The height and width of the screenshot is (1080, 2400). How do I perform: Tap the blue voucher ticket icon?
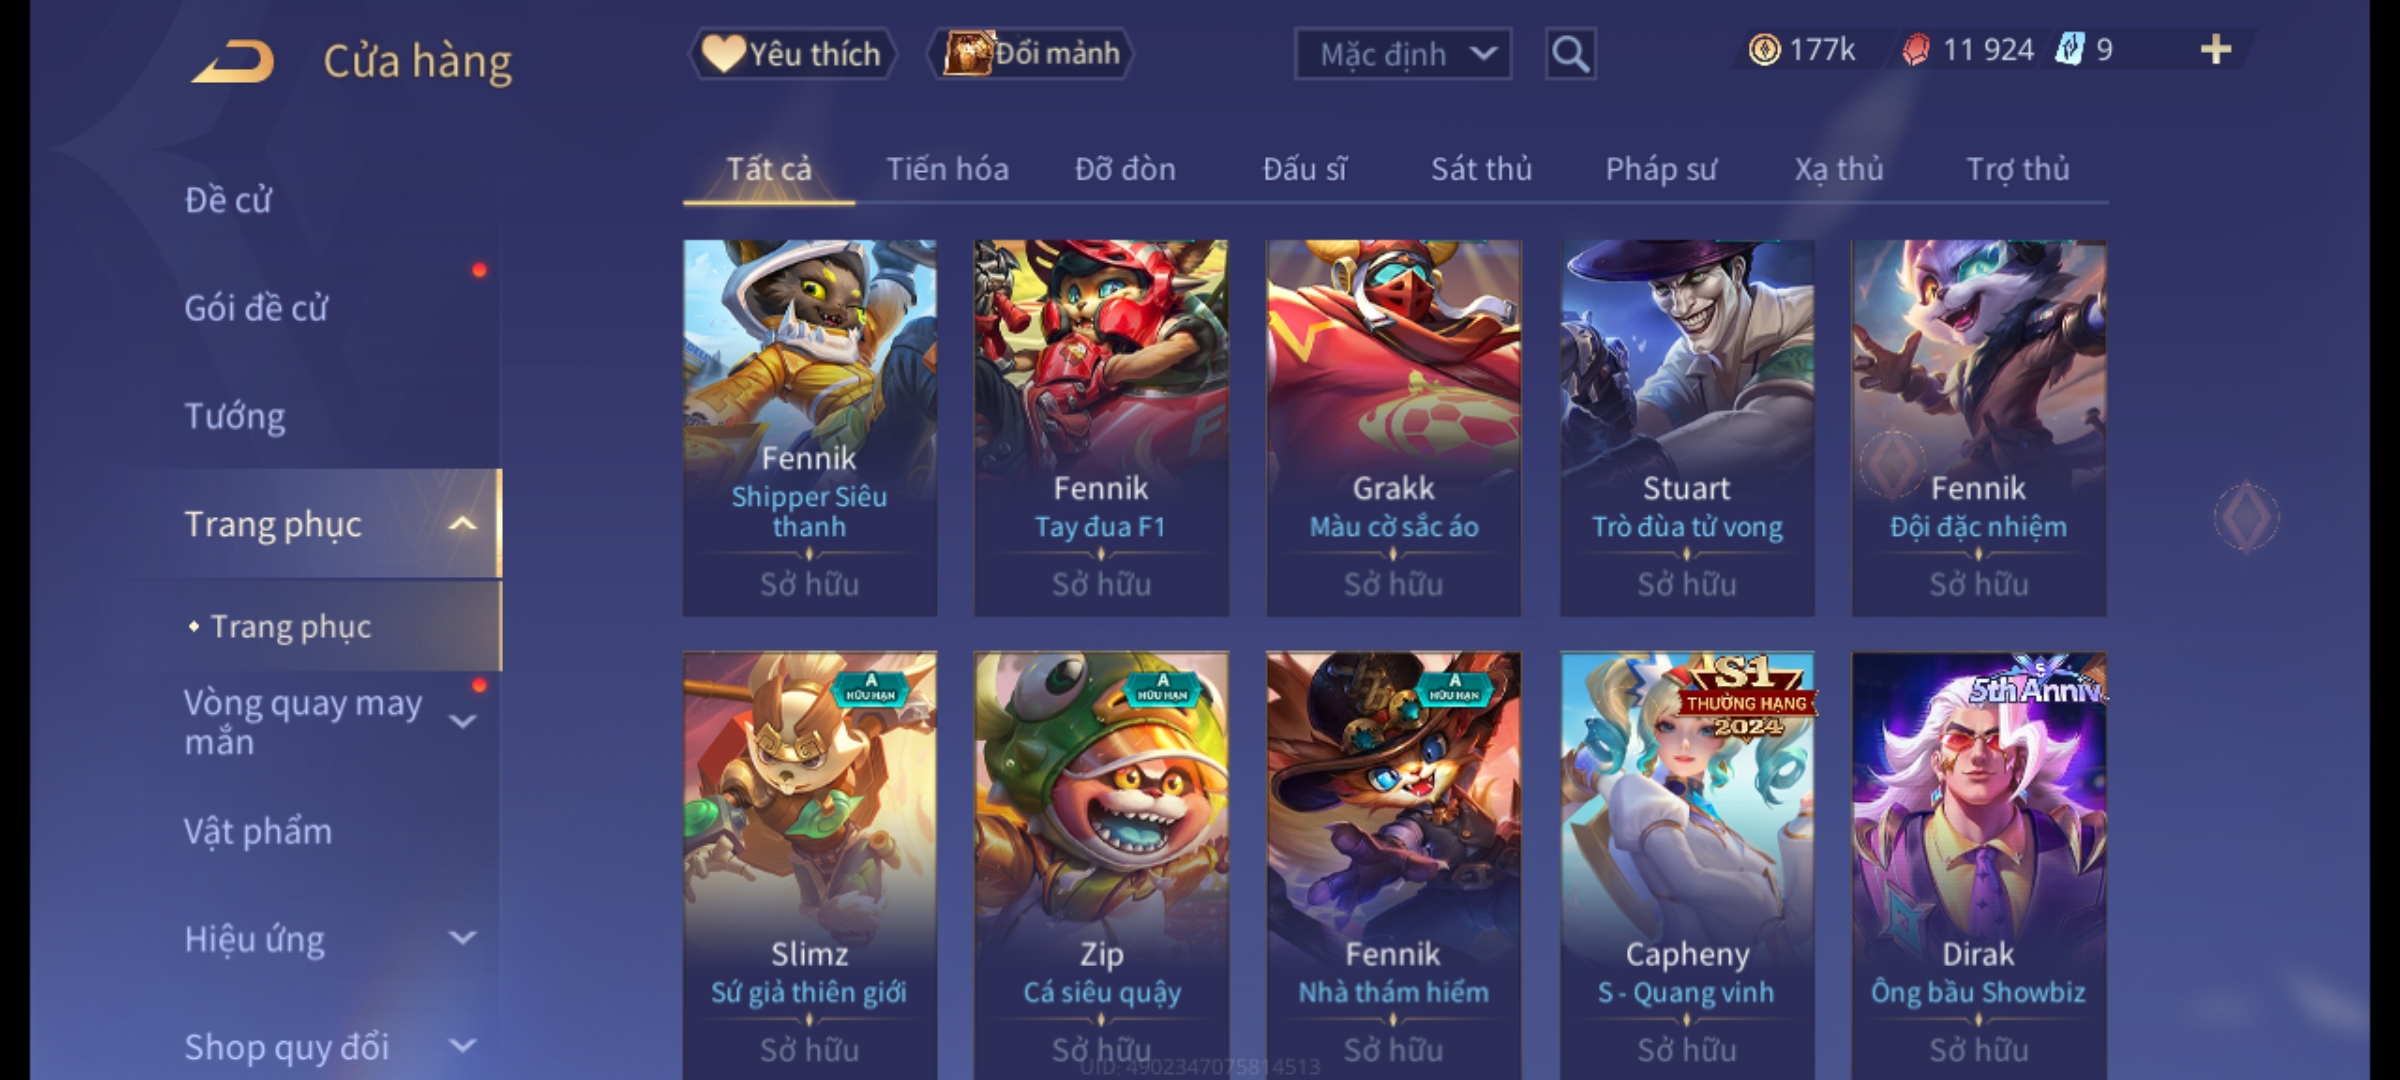2070,49
